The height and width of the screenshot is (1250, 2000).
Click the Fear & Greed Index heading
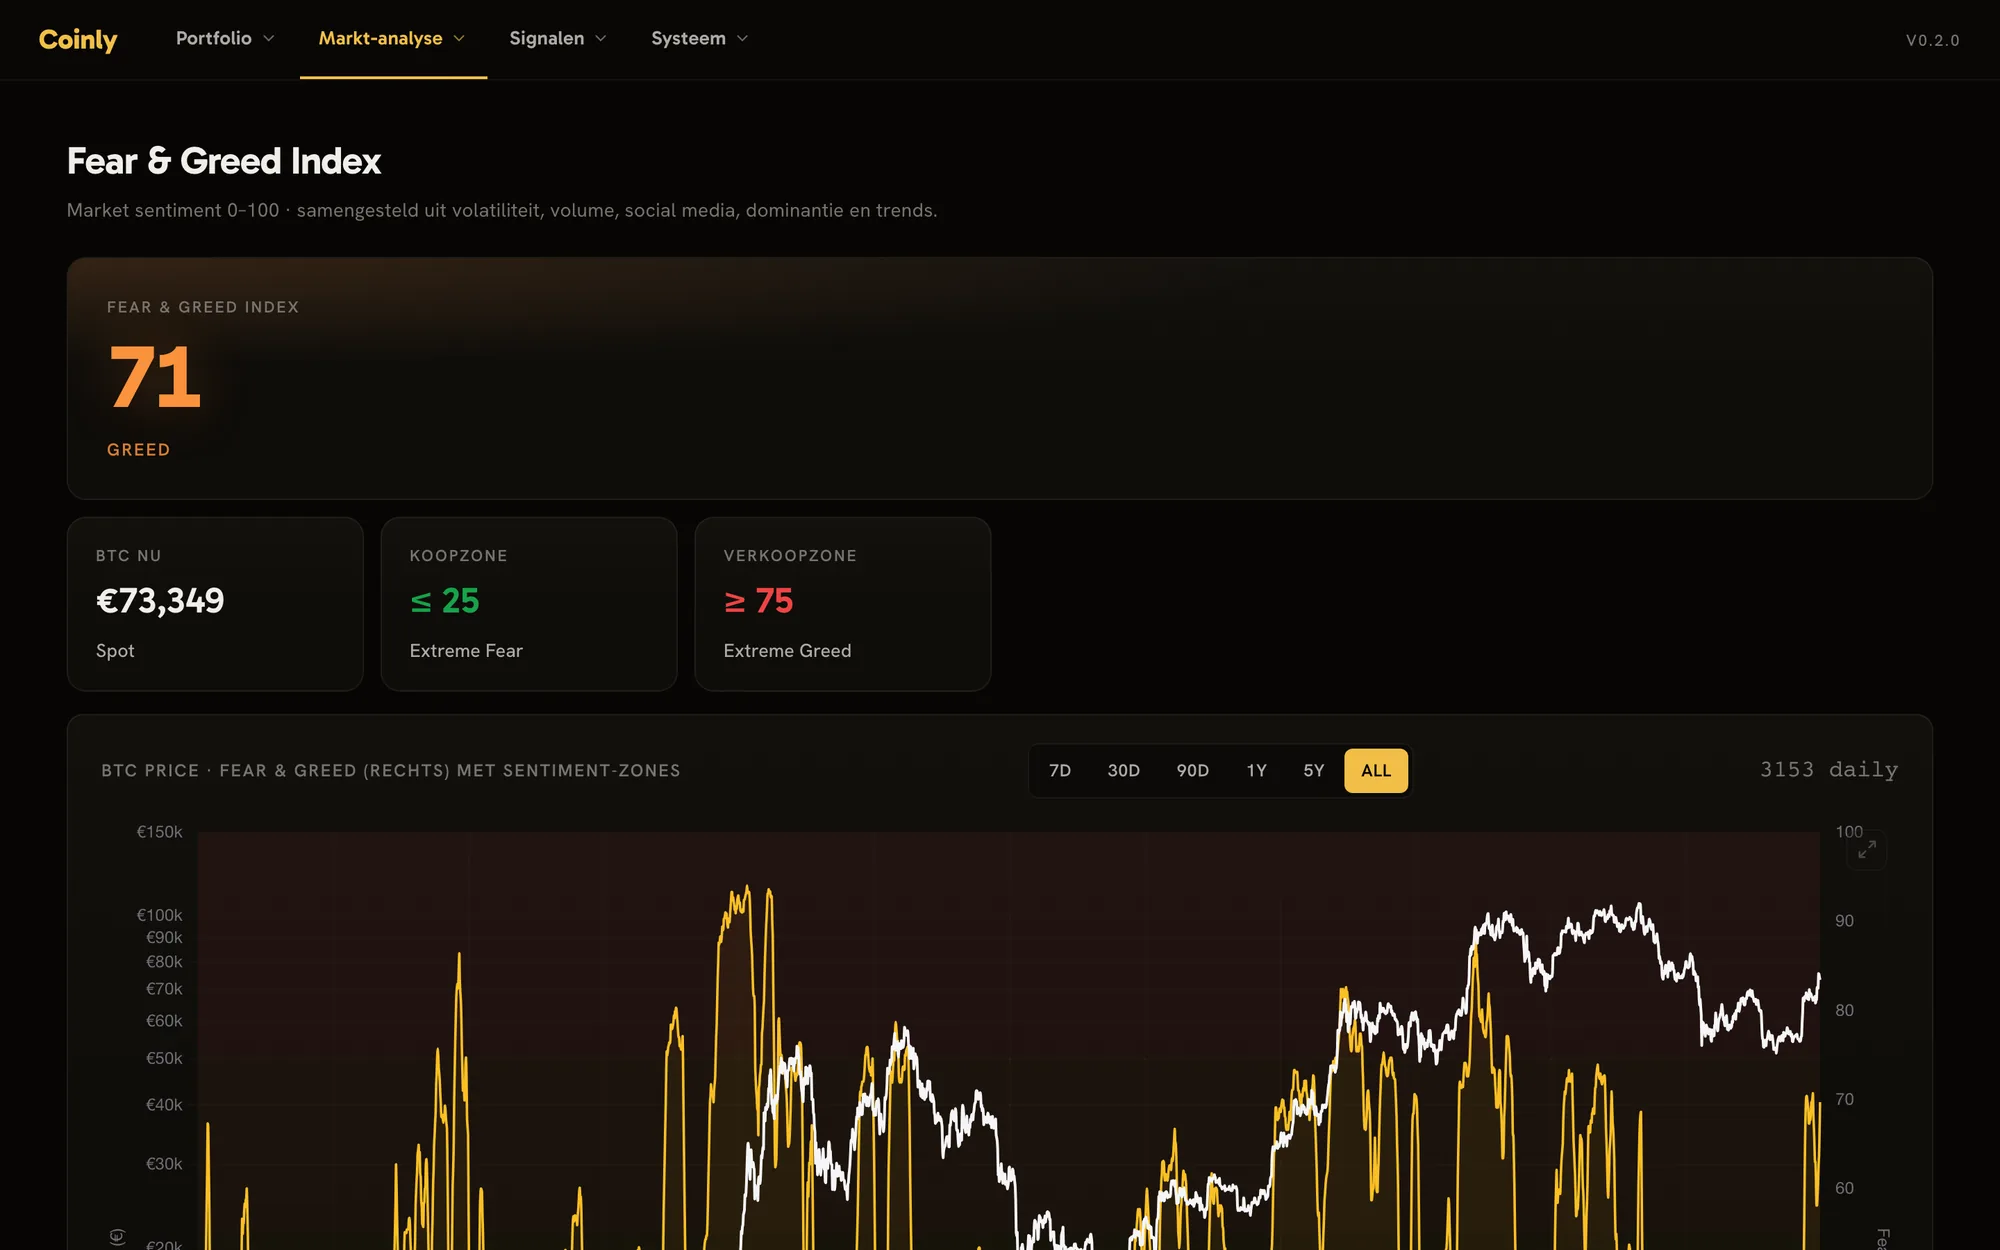click(x=224, y=161)
